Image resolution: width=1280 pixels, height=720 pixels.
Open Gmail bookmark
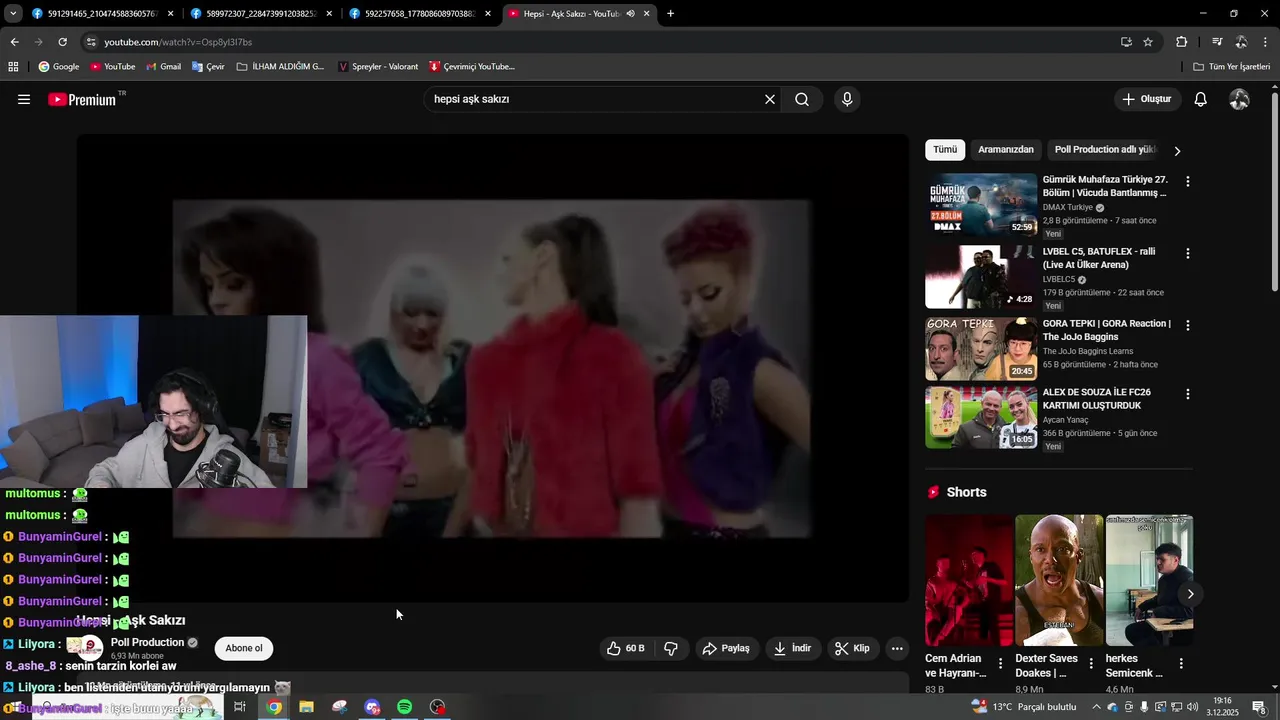point(163,66)
